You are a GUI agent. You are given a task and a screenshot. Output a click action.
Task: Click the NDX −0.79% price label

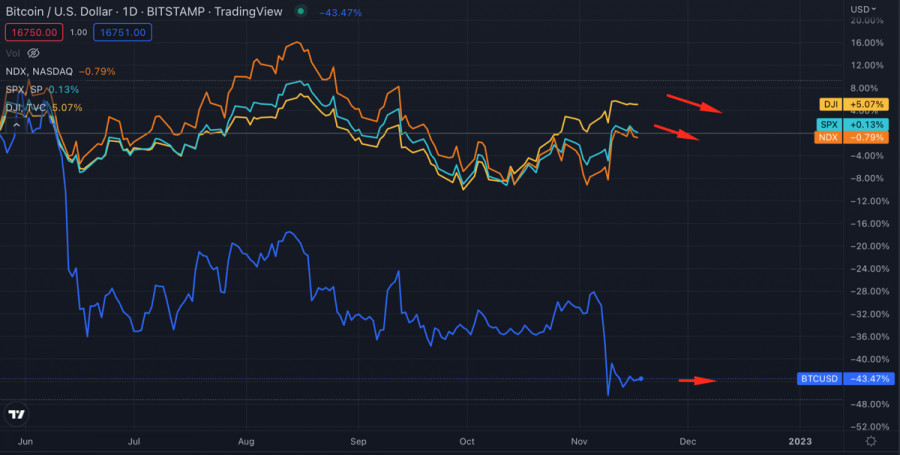(x=851, y=138)
